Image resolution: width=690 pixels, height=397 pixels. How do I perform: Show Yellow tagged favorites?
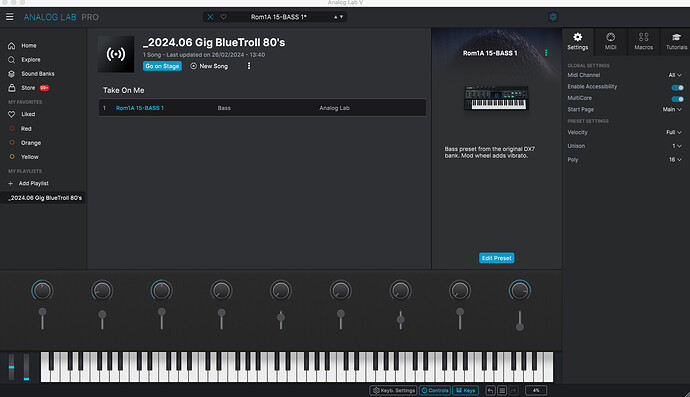[x=29, y=157]
